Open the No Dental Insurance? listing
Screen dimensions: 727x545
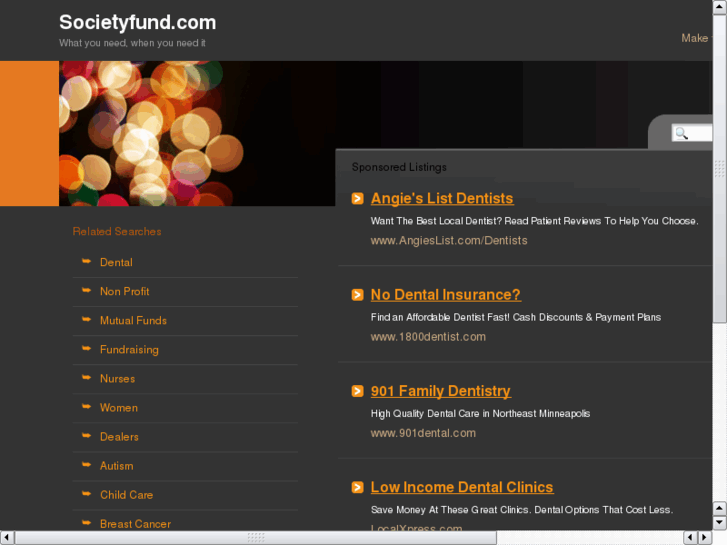click(446, 295)
